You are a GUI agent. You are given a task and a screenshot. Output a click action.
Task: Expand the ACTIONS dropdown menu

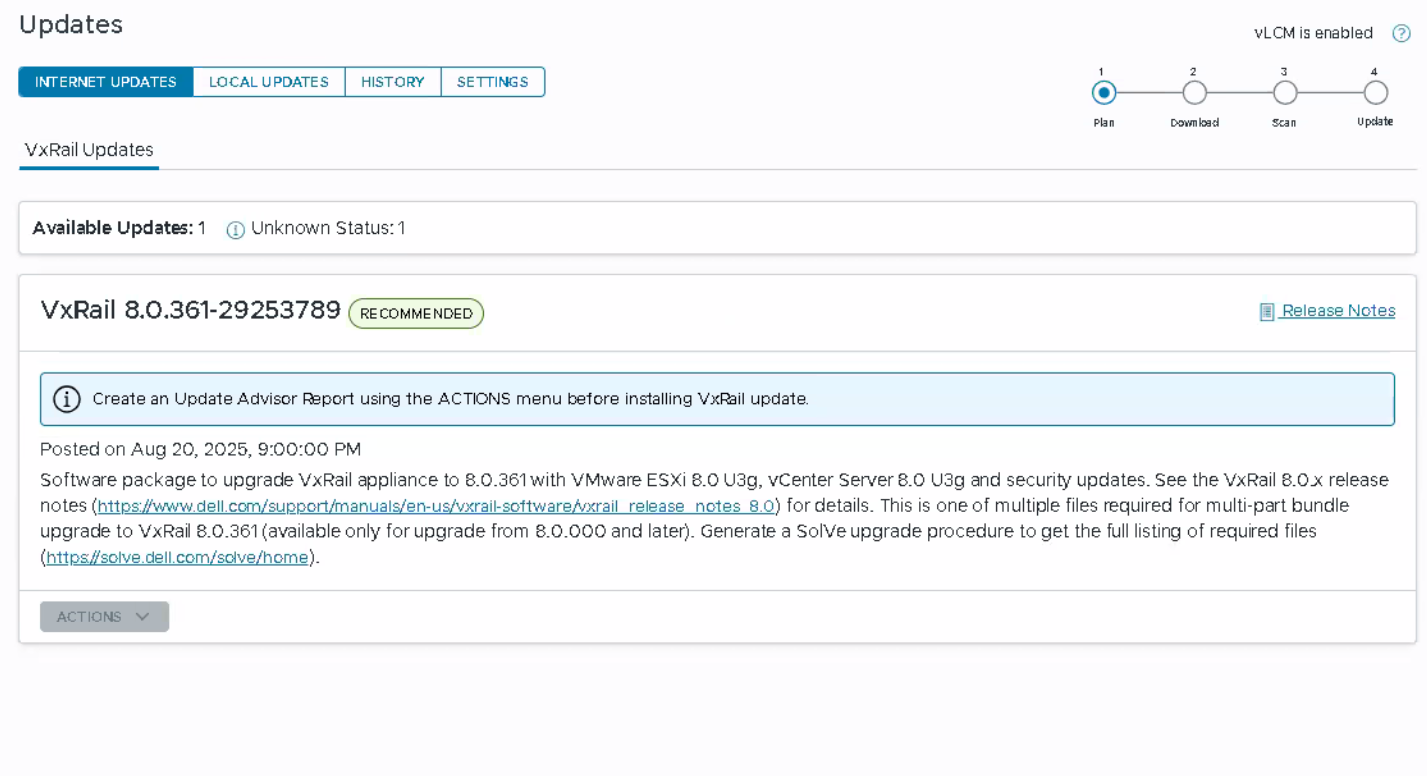pos(104,617)
